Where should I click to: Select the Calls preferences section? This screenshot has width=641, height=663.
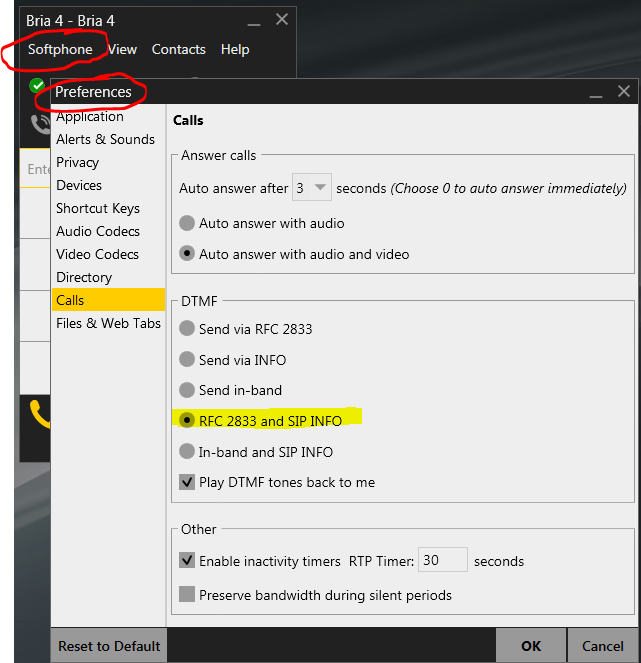[108, 300]
